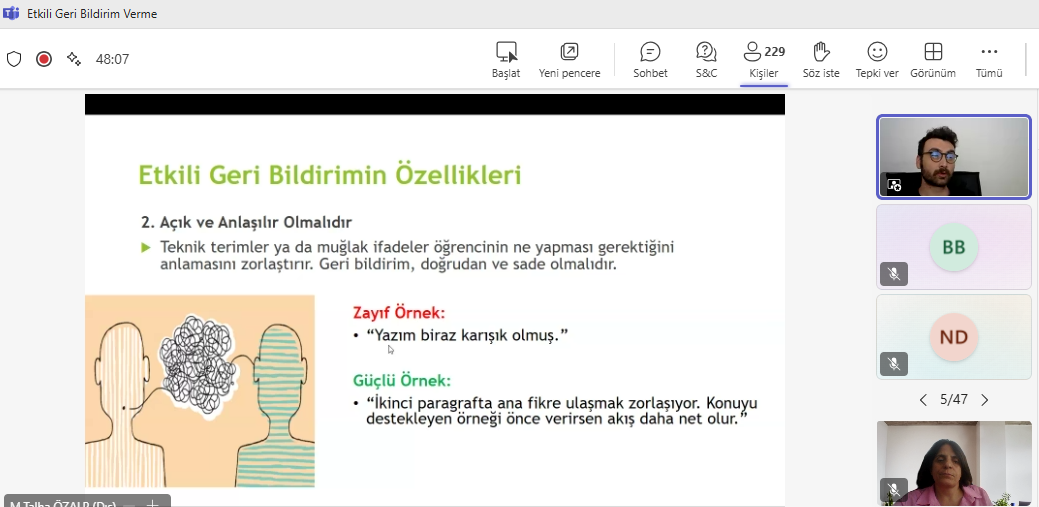Go to previous participant page
The width and height of the screenshot is (1039, 507).
(923, 400)
